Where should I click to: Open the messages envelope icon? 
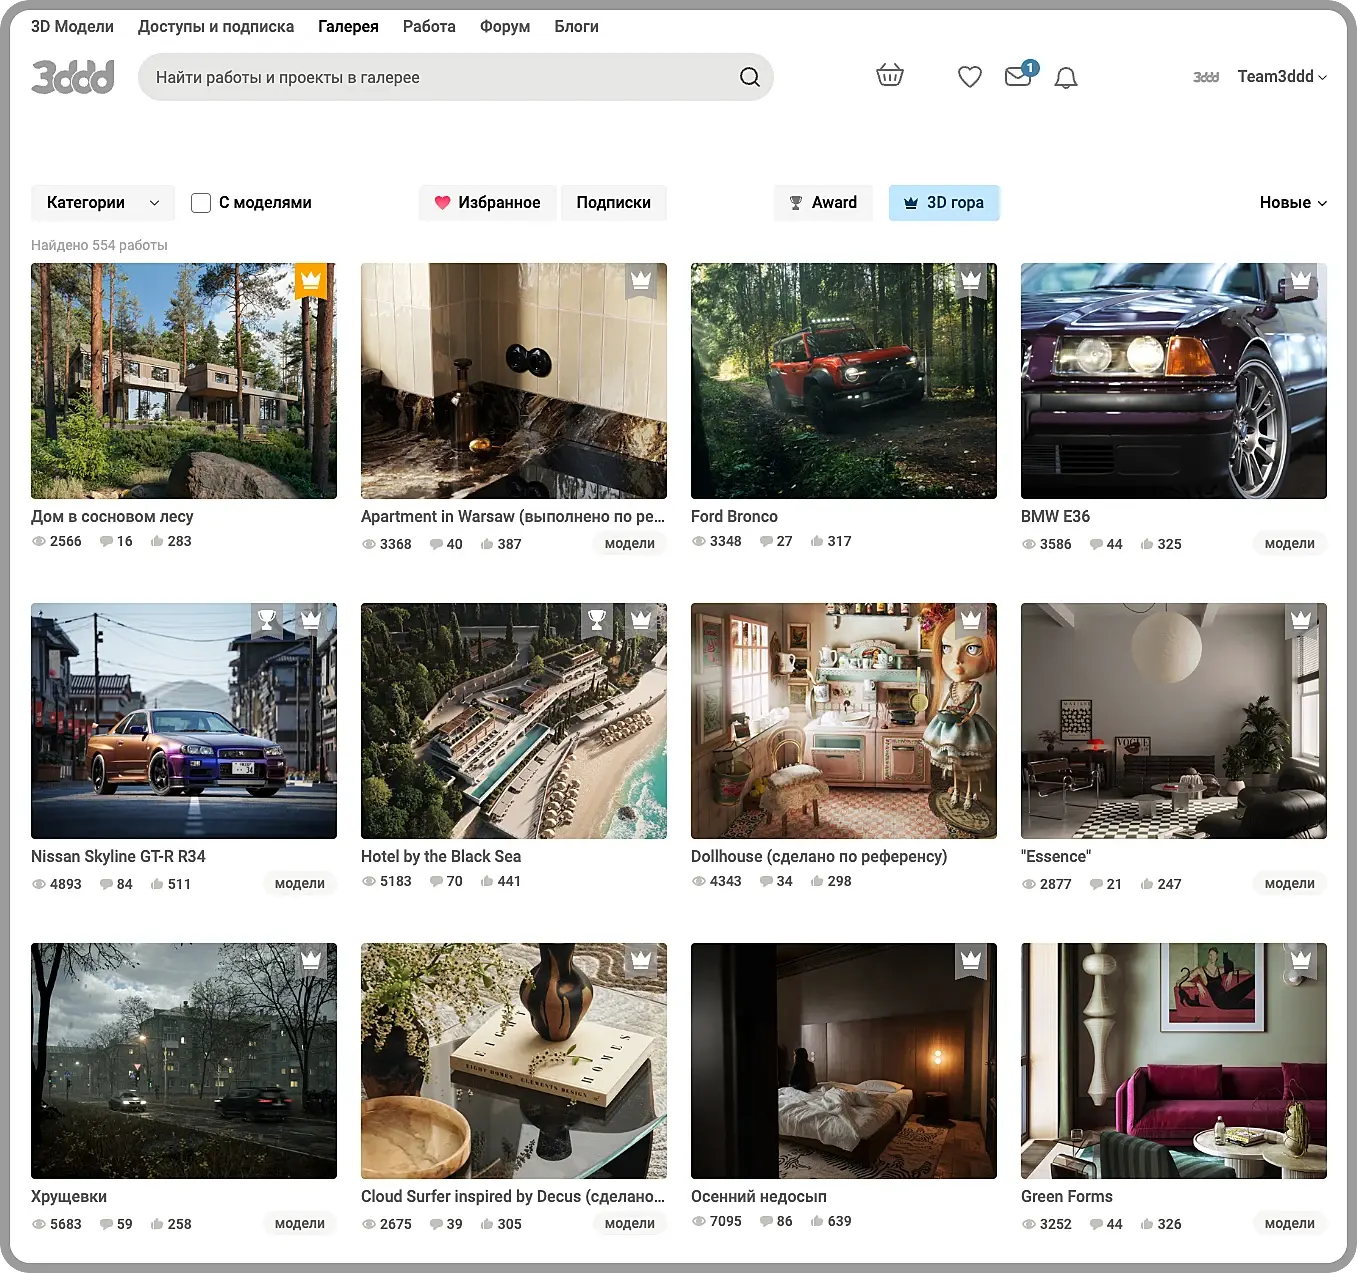pyautogui.click(x=1018, y=76)
